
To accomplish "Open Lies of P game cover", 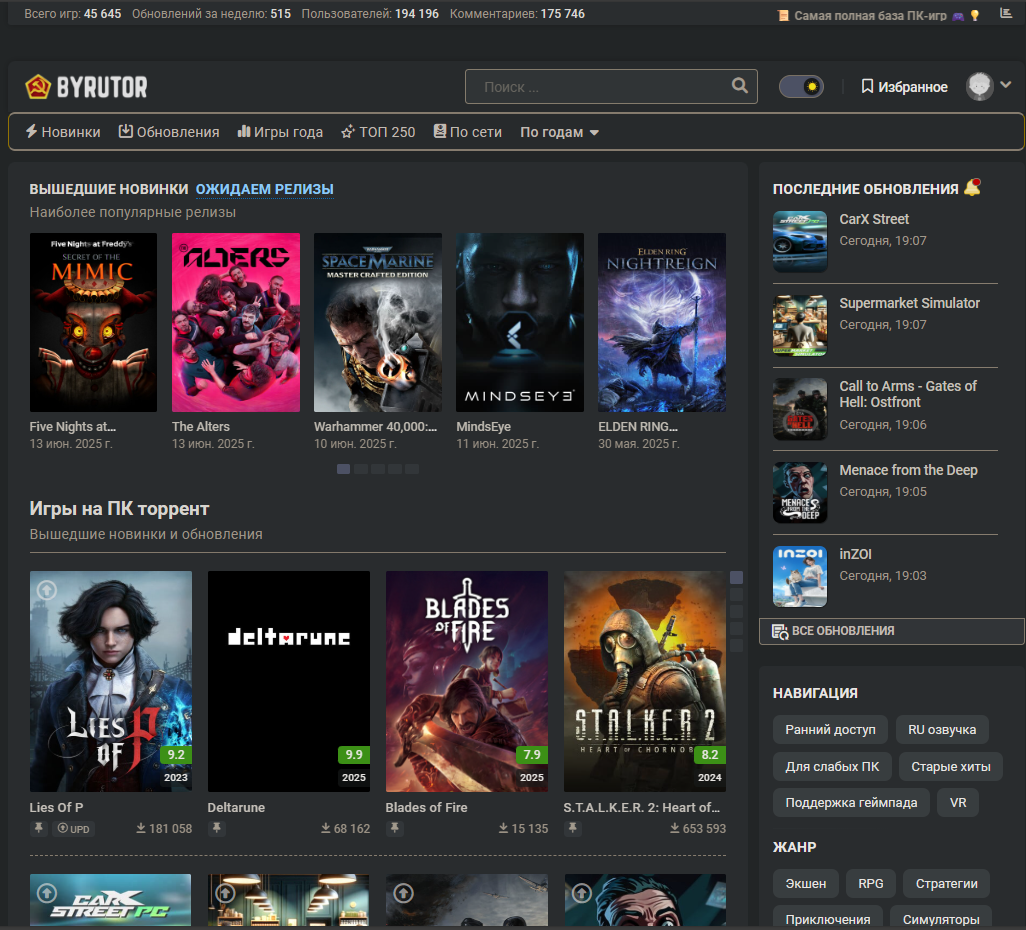I will click(x=111, y=681).
